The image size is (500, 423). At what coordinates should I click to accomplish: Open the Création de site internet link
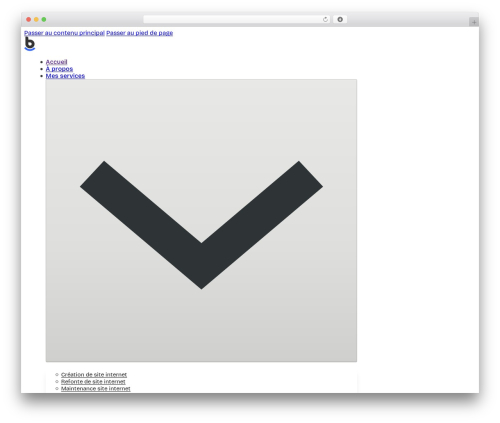(x=94, y=374)
